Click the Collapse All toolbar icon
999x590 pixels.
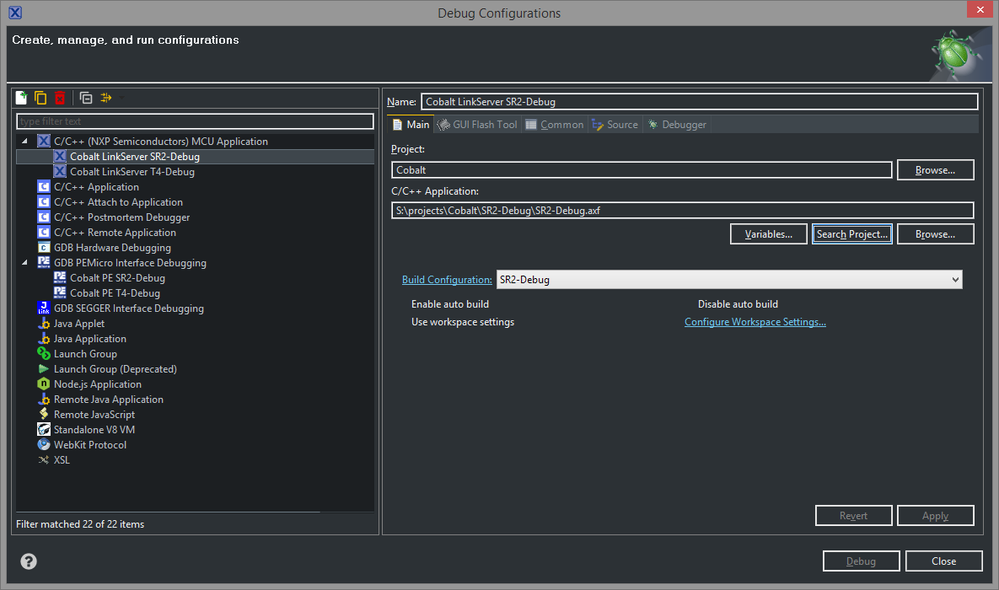[86, 97]
